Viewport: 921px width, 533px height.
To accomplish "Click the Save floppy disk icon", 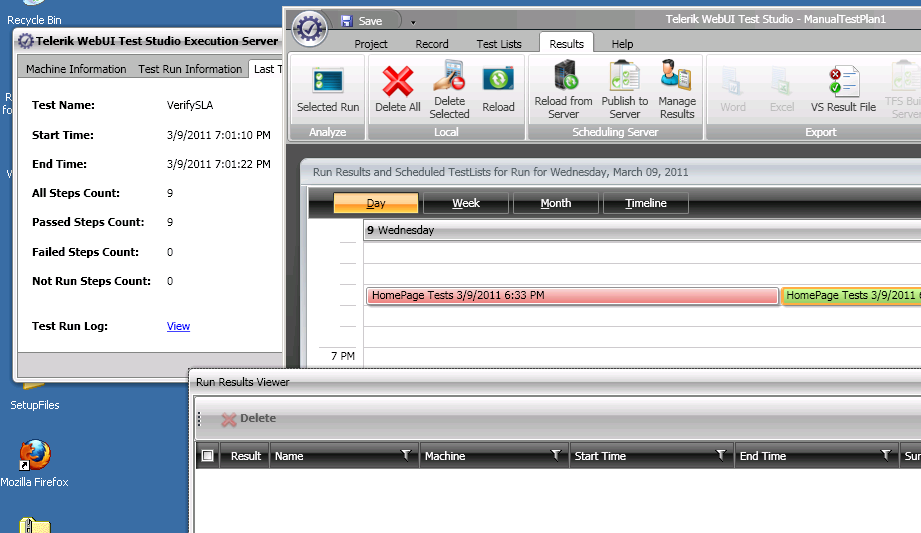I will click(x=347, y=21).
